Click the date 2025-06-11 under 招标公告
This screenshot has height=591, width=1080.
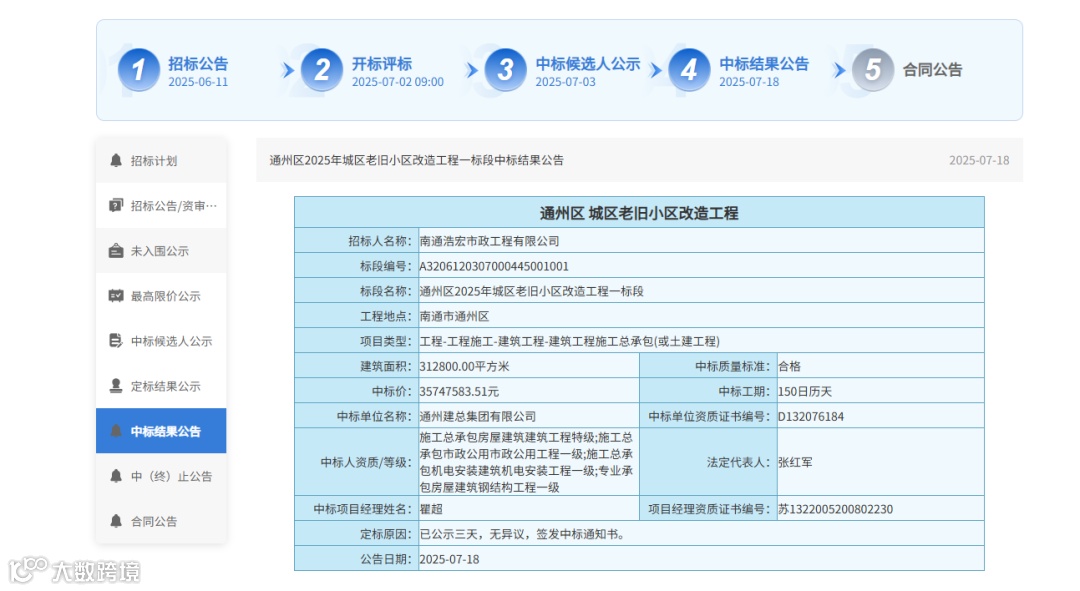[198, 82]
